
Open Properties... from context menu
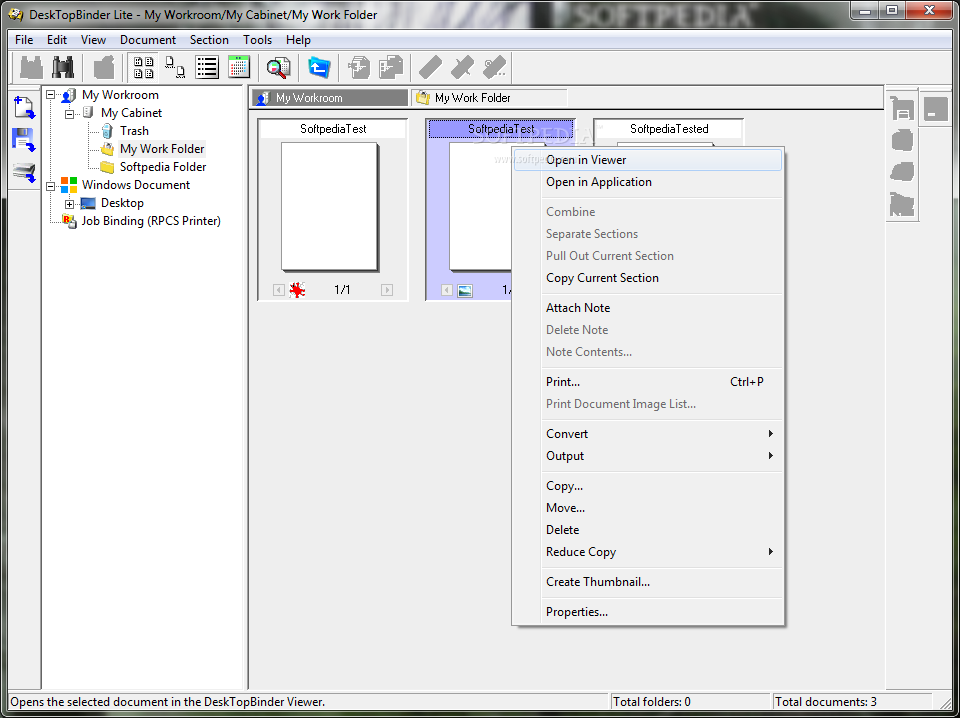pos(648,613)
